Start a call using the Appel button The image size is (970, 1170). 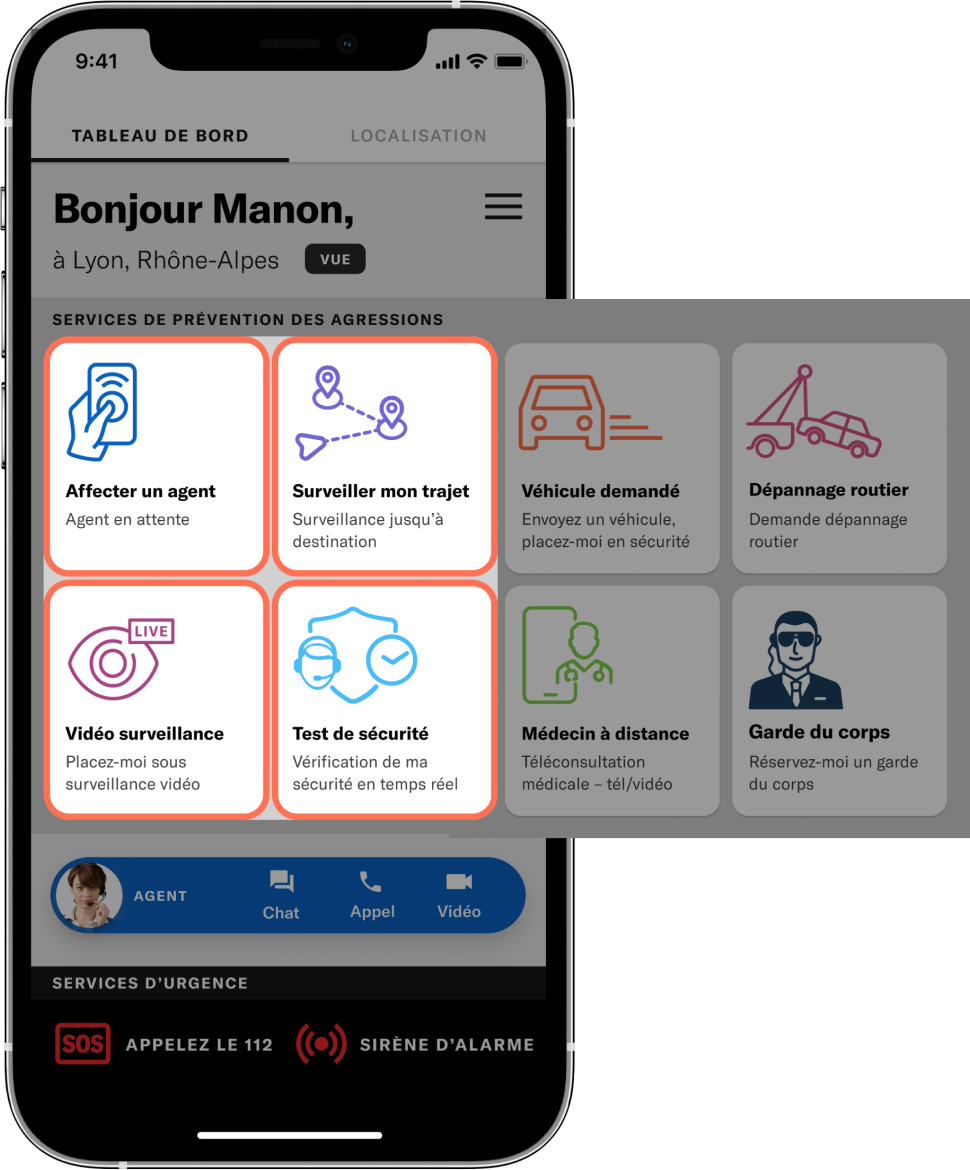(372, 895)
